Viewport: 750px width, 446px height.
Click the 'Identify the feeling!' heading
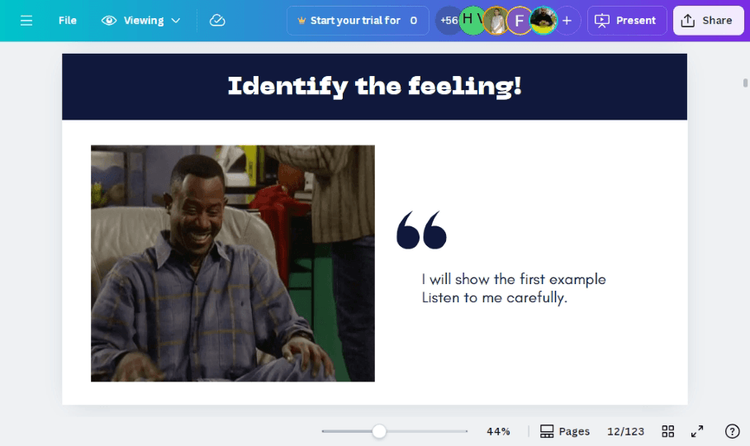click(x=375, y=86)
